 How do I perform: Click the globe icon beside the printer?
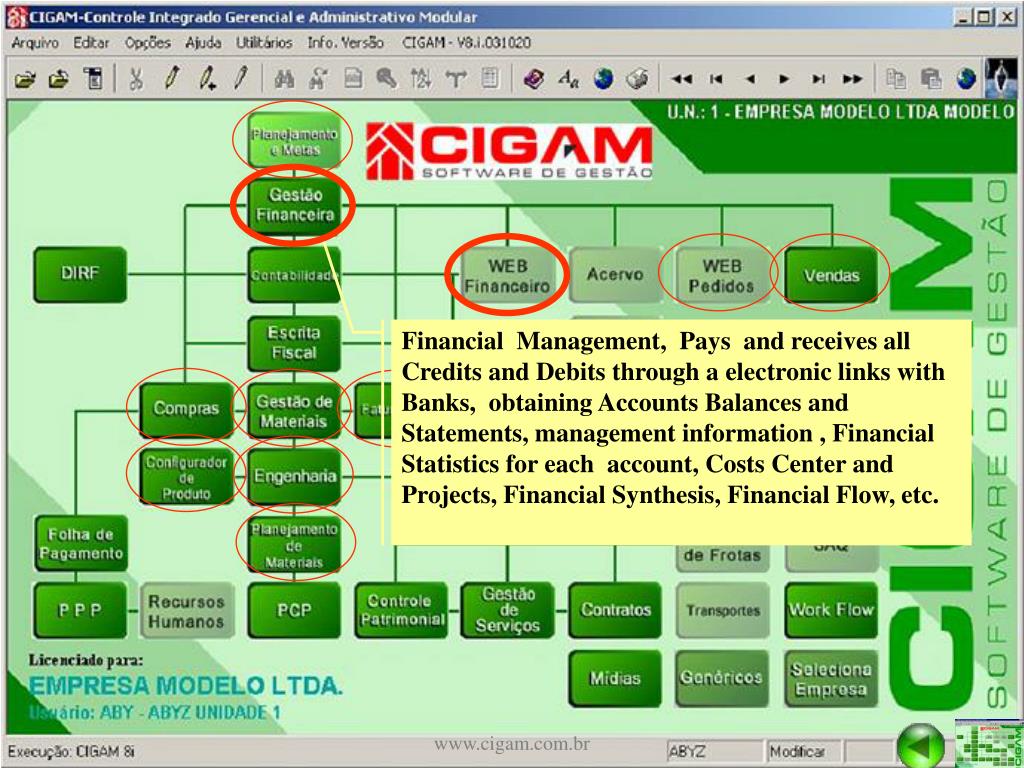603,80
